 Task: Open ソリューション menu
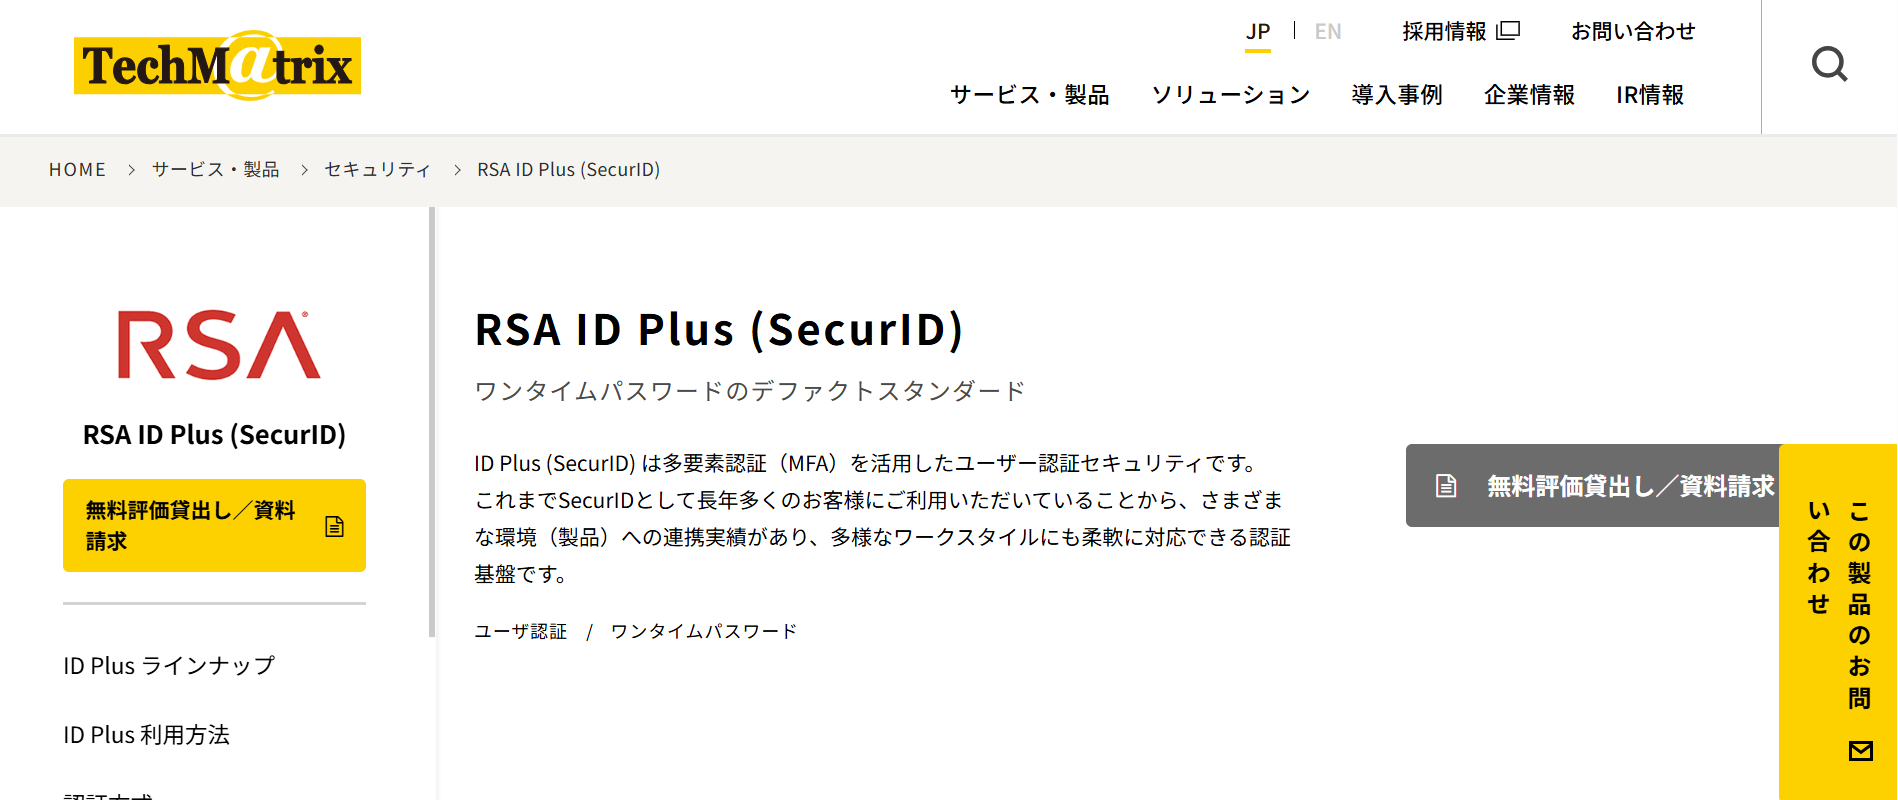pos(1230,95)
